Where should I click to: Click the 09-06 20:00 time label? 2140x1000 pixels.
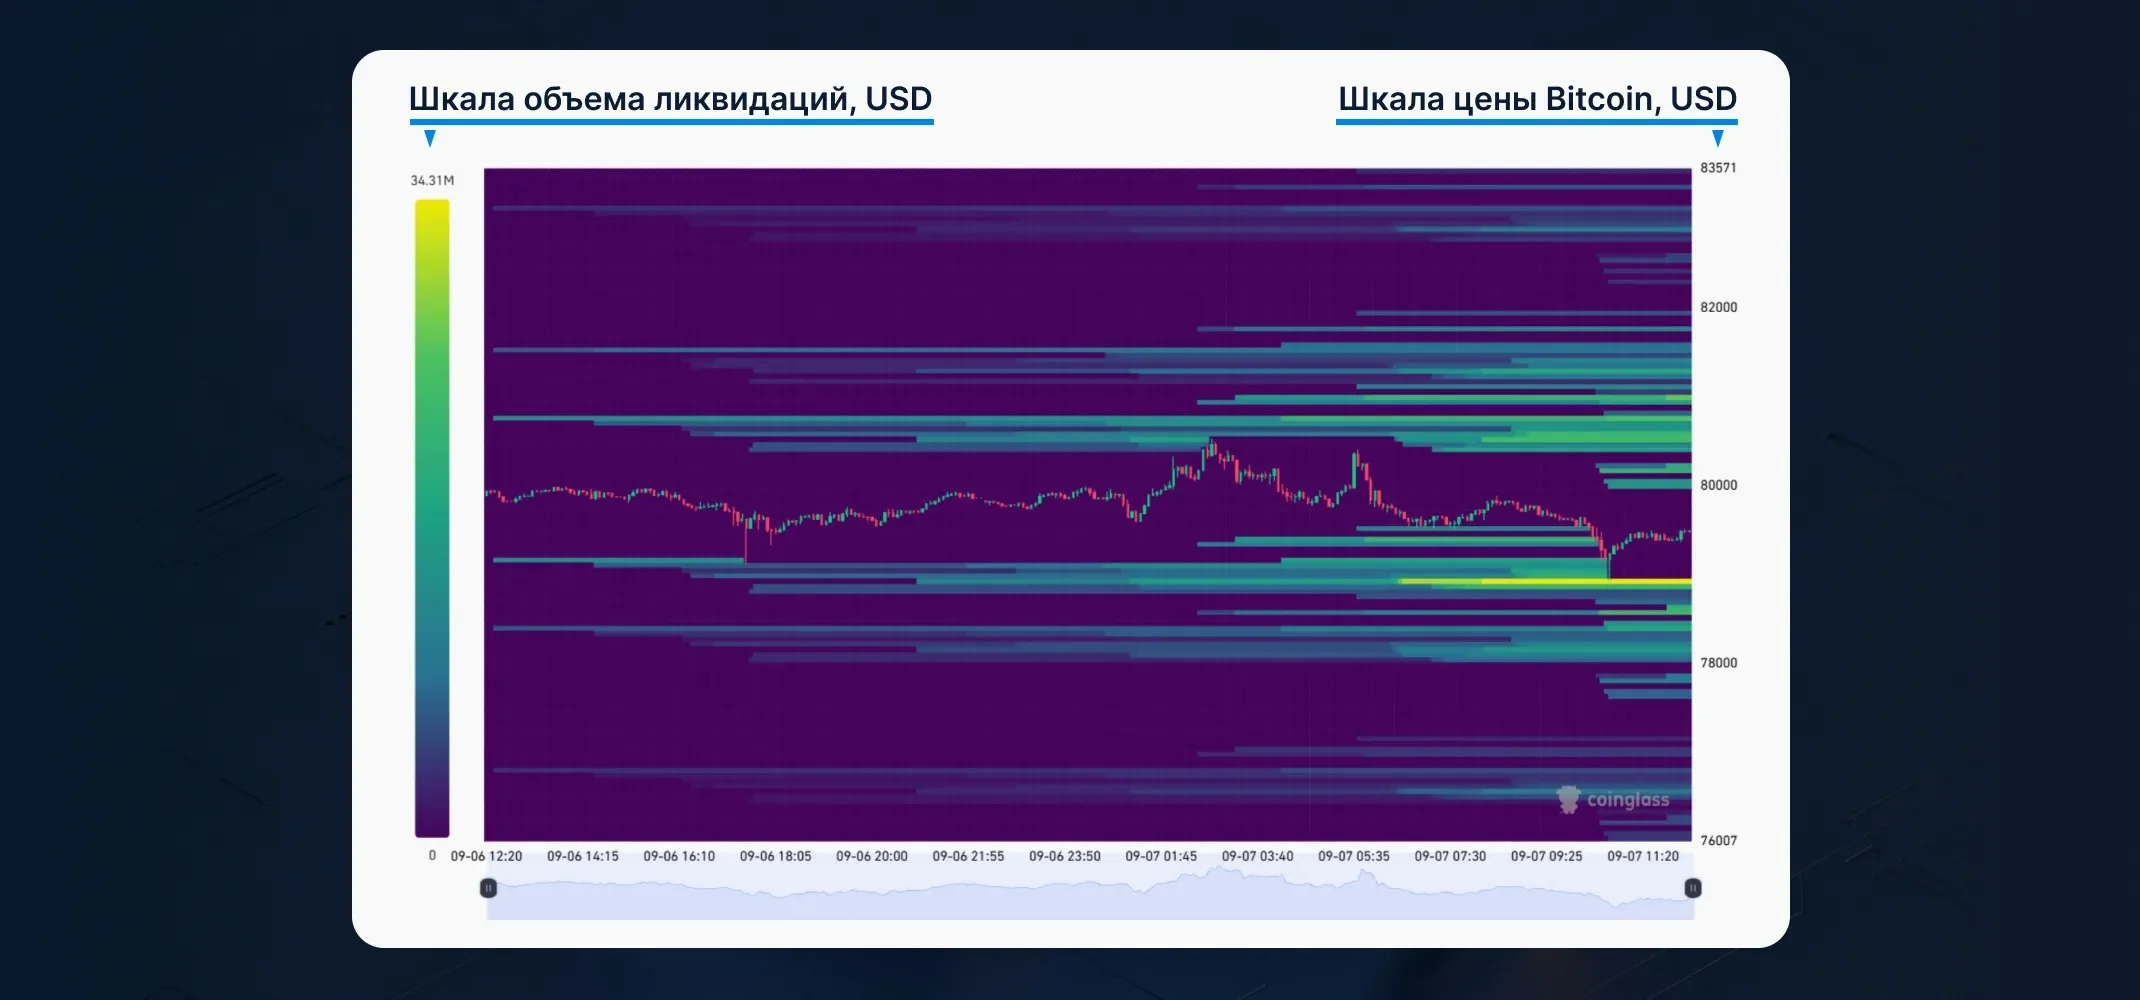pyautogui.click(x=872, y=856)
